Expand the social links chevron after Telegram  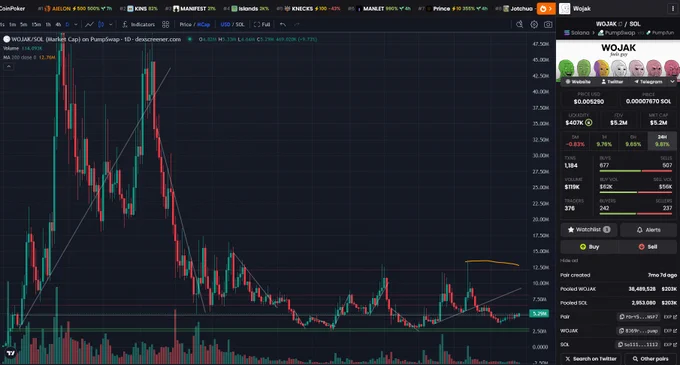tap(672, 81)
